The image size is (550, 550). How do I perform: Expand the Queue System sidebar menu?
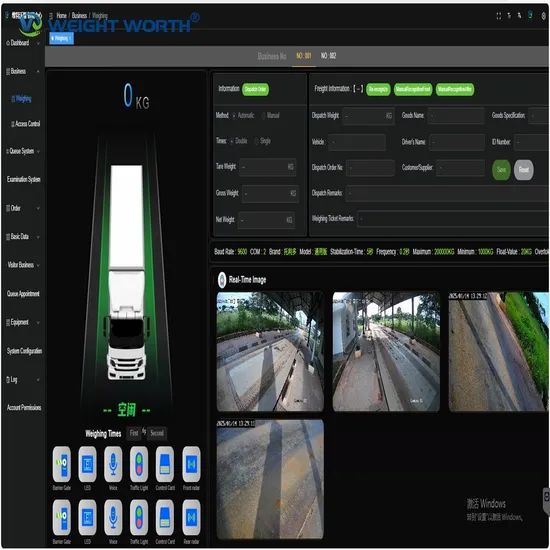(x=23, y=151)
